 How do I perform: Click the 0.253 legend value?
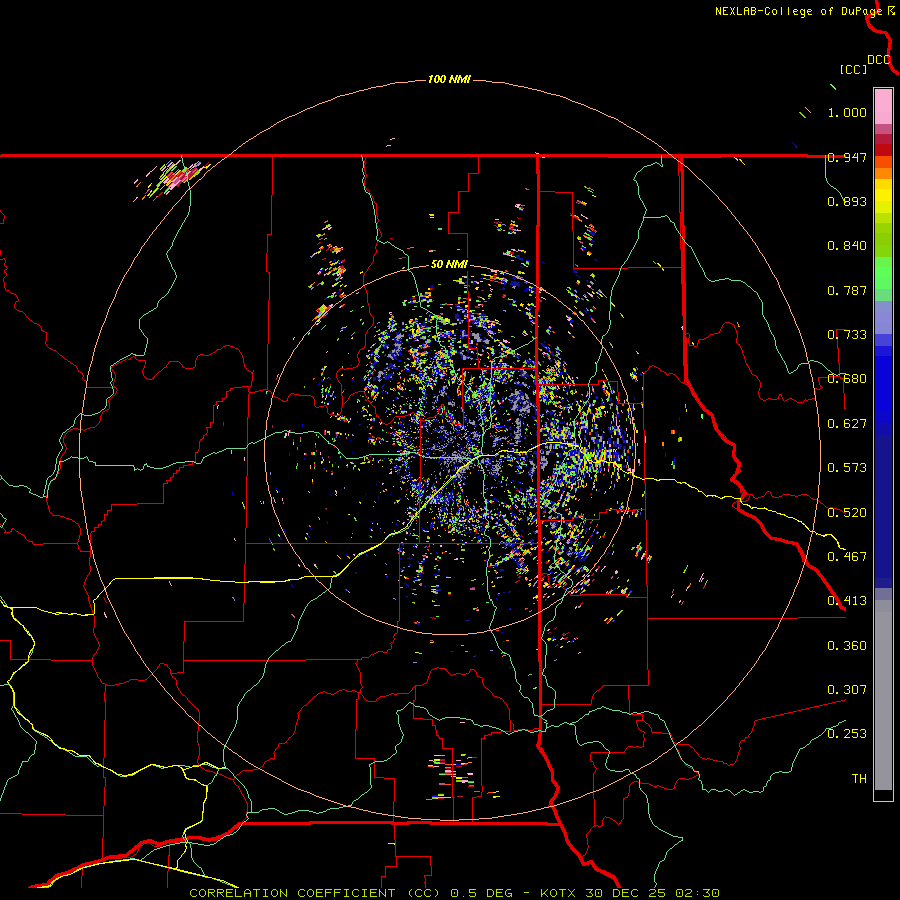tap(847, 734)
